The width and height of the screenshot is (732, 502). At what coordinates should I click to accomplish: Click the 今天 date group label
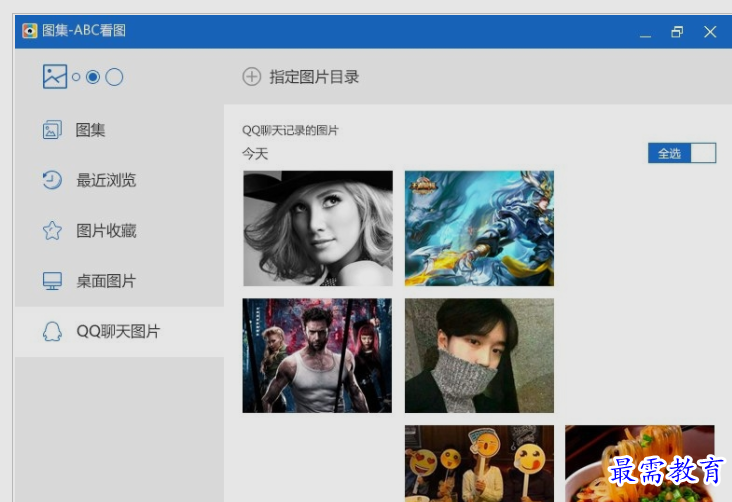tap(255, 154)
